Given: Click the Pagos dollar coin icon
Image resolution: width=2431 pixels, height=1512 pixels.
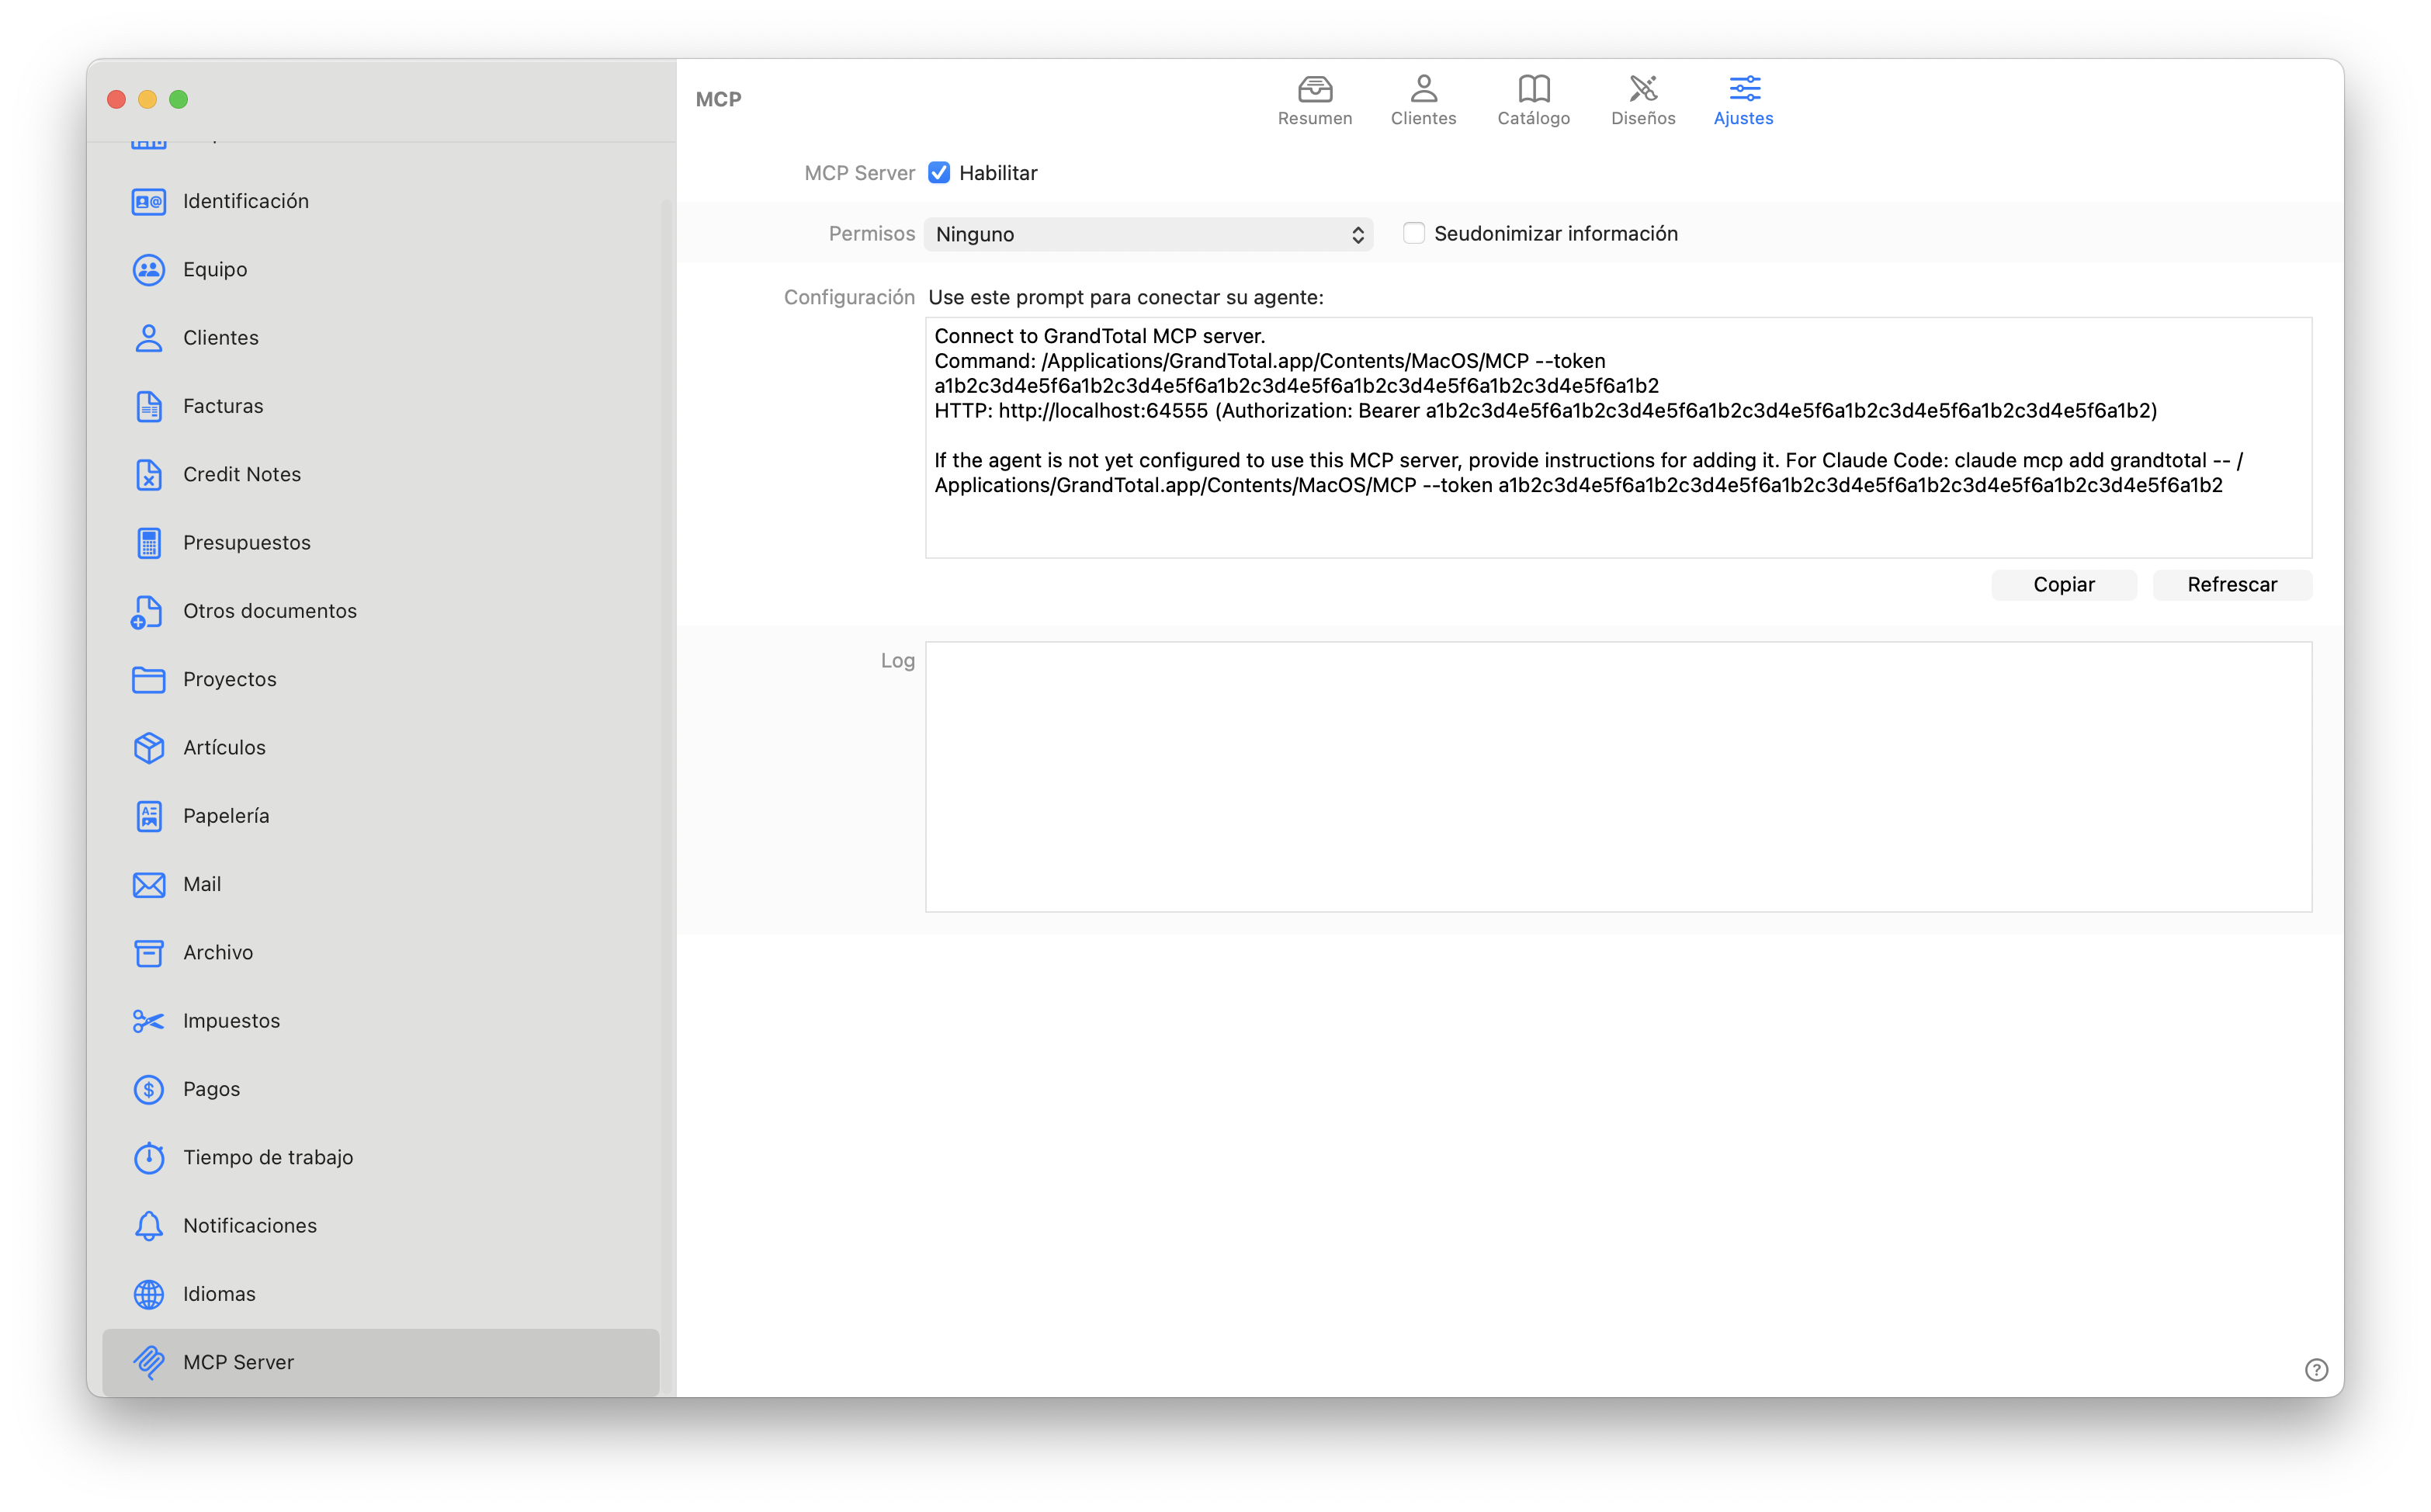Looking at the screenshot, I should click(149, 1090).
